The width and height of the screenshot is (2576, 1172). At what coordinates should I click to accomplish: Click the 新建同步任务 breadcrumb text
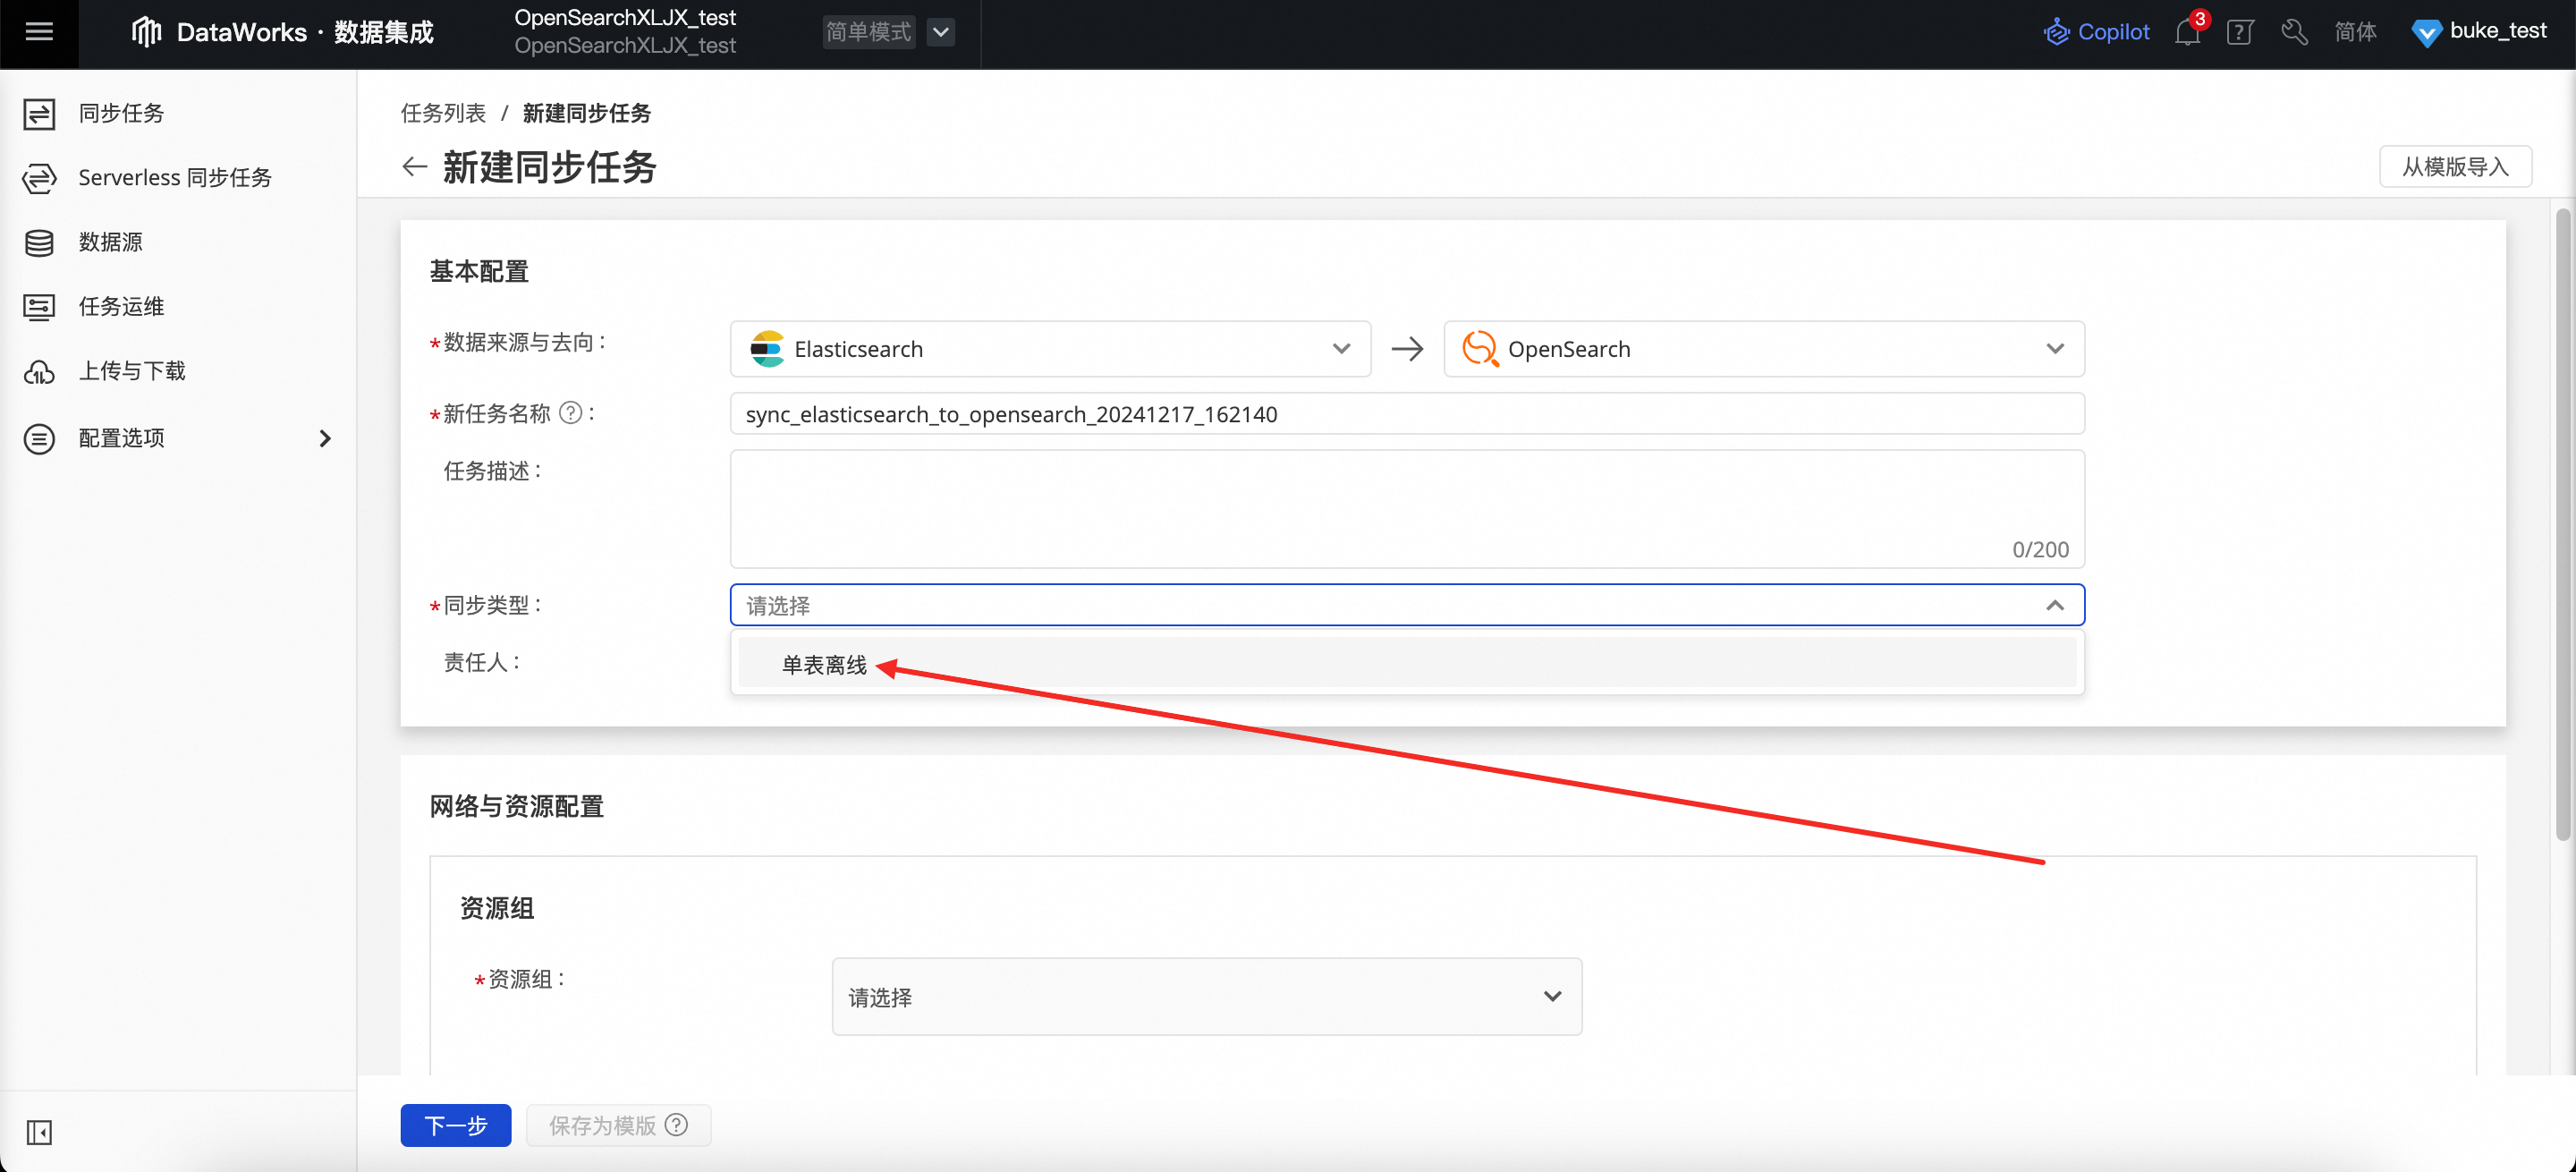[587, 113]
